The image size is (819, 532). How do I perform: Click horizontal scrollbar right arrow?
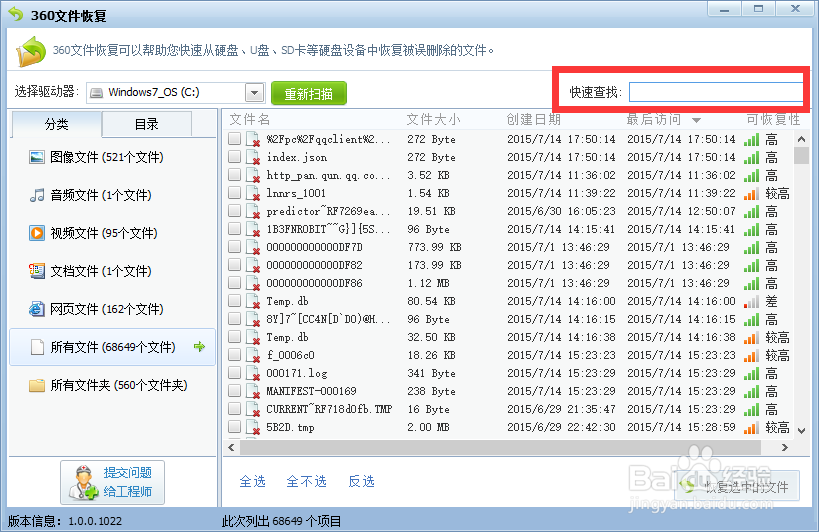(x=784, y=447)
